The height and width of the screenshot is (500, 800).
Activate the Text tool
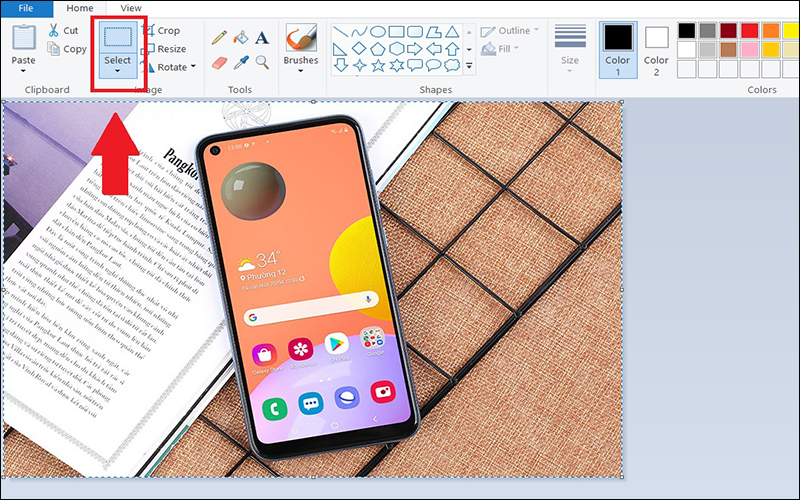[262, 38]
